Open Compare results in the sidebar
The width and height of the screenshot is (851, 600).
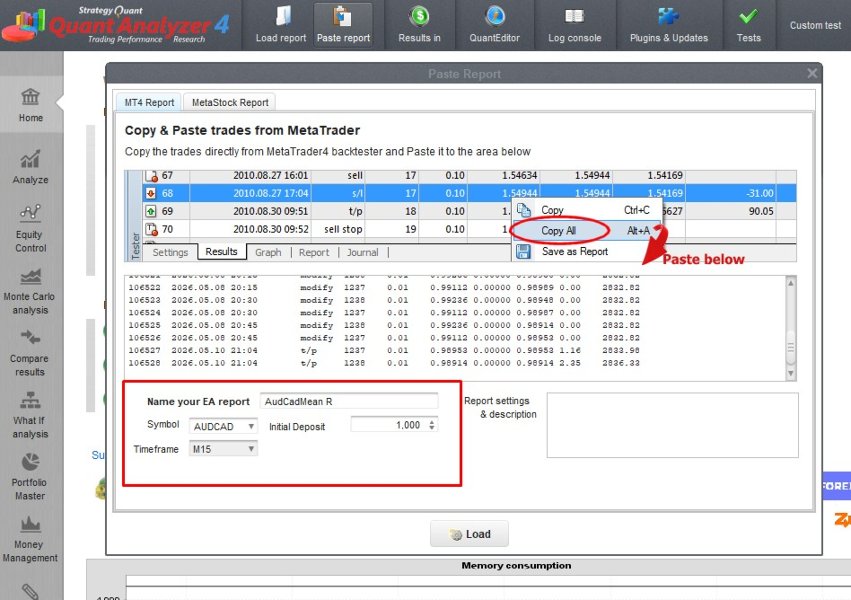coord(30,353)
